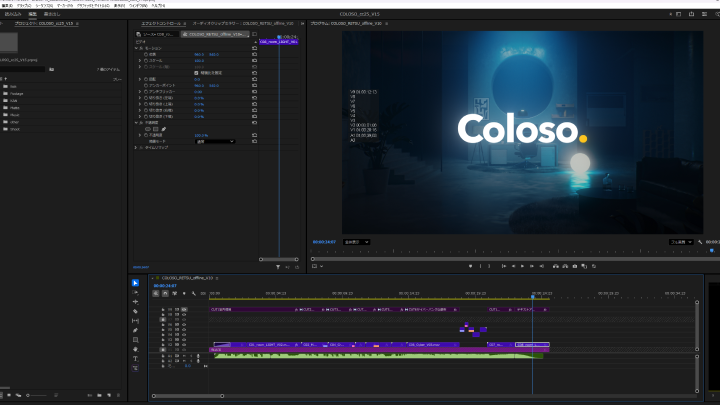
Task: Open the blend mode dropdown
Action: coord(214,141)
